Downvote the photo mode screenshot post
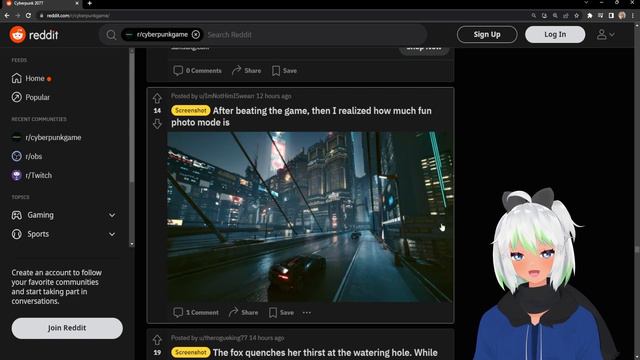Image resolution: width=640 pixels, height=360 pixels. click(157, 123)
